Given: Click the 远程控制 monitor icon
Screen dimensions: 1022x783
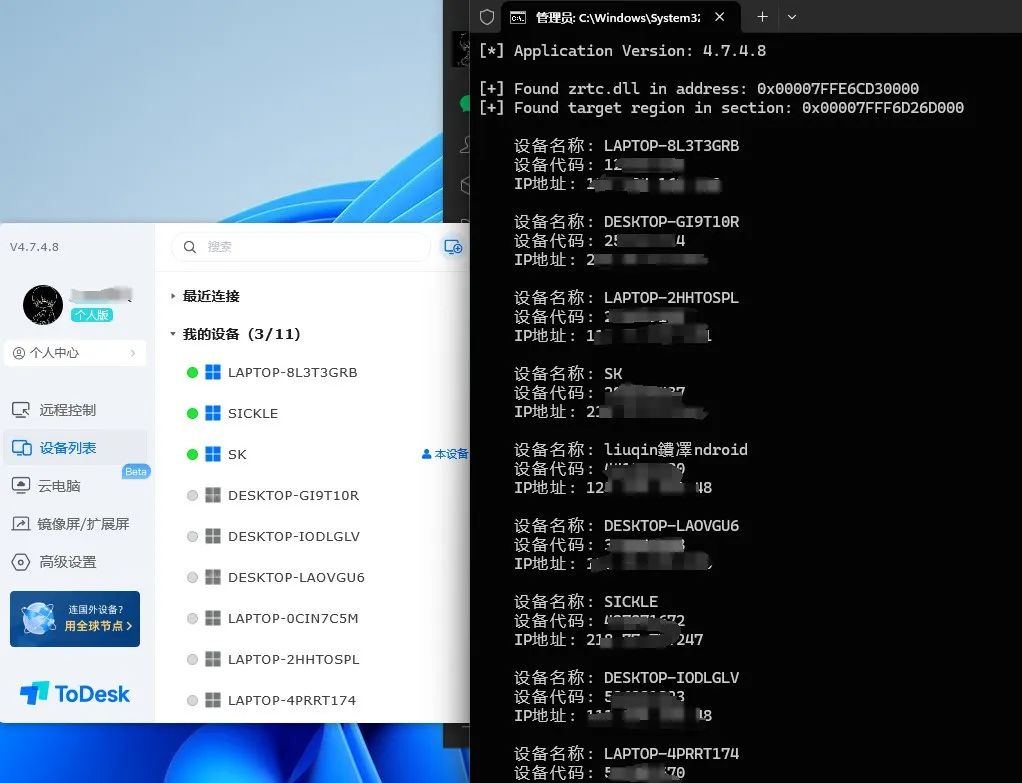Looking at the screenshot, I should tap(21, 410).
